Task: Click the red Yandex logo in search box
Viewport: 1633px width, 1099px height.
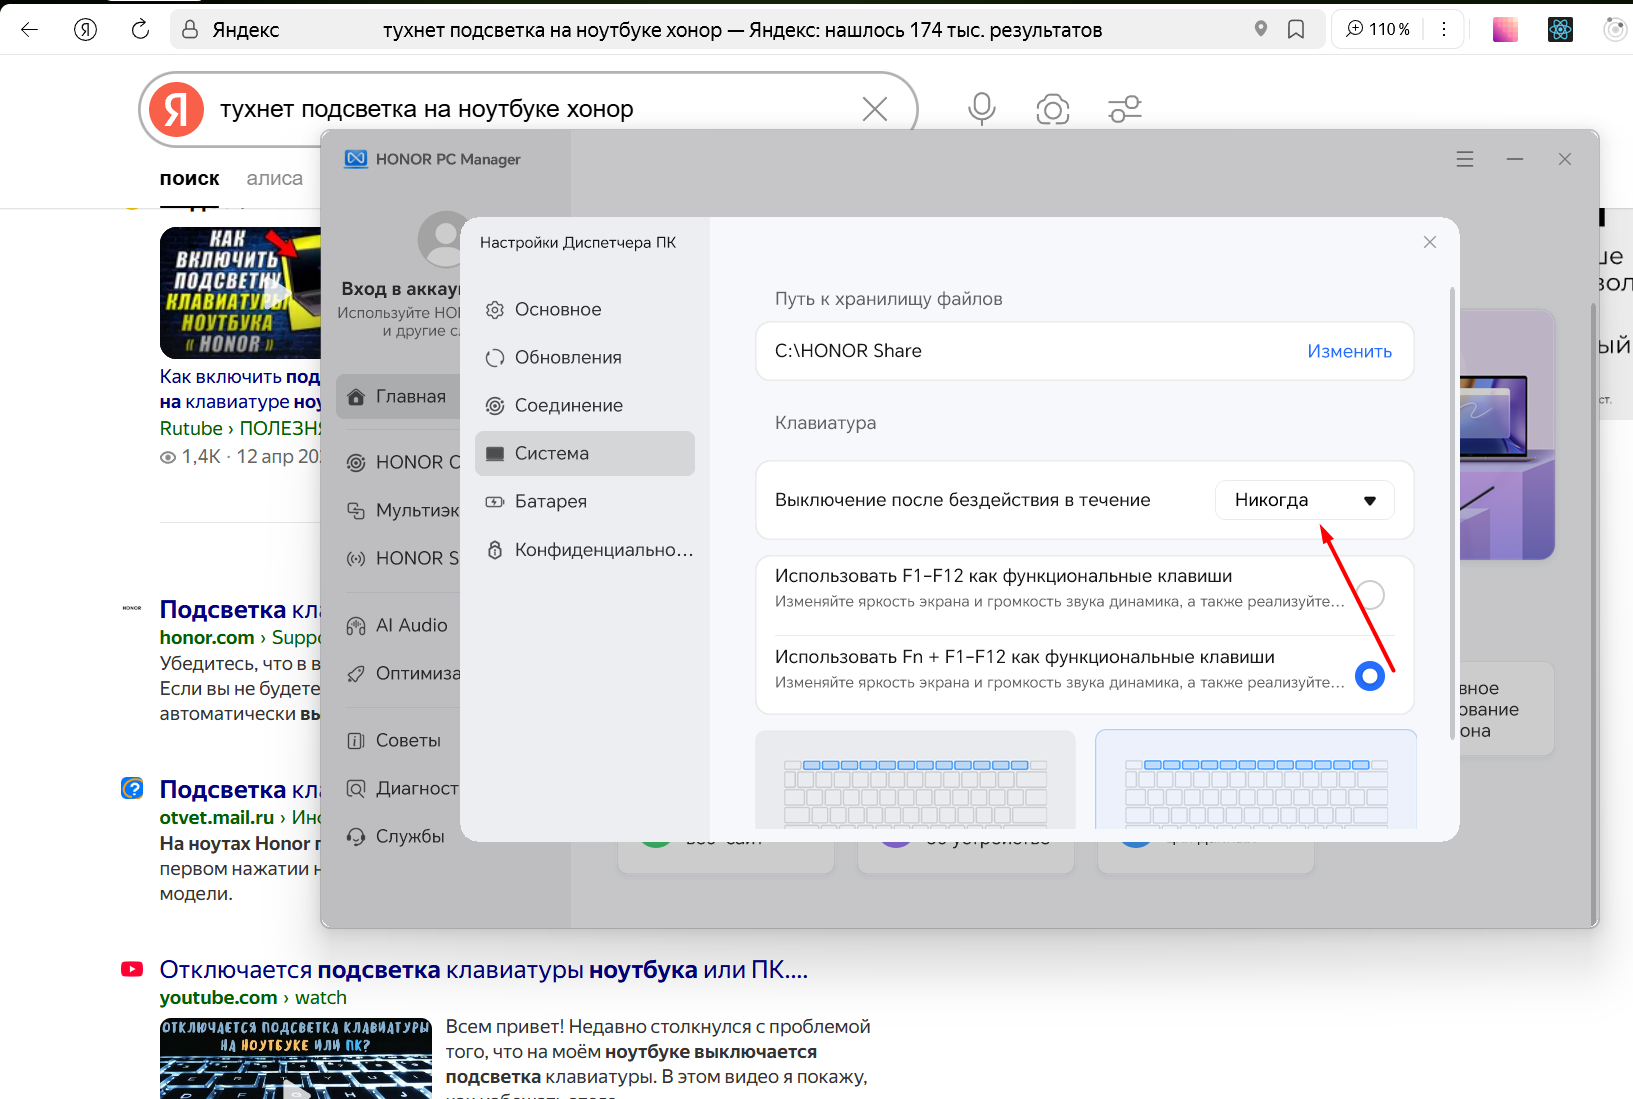Action: tap(177, 109)
